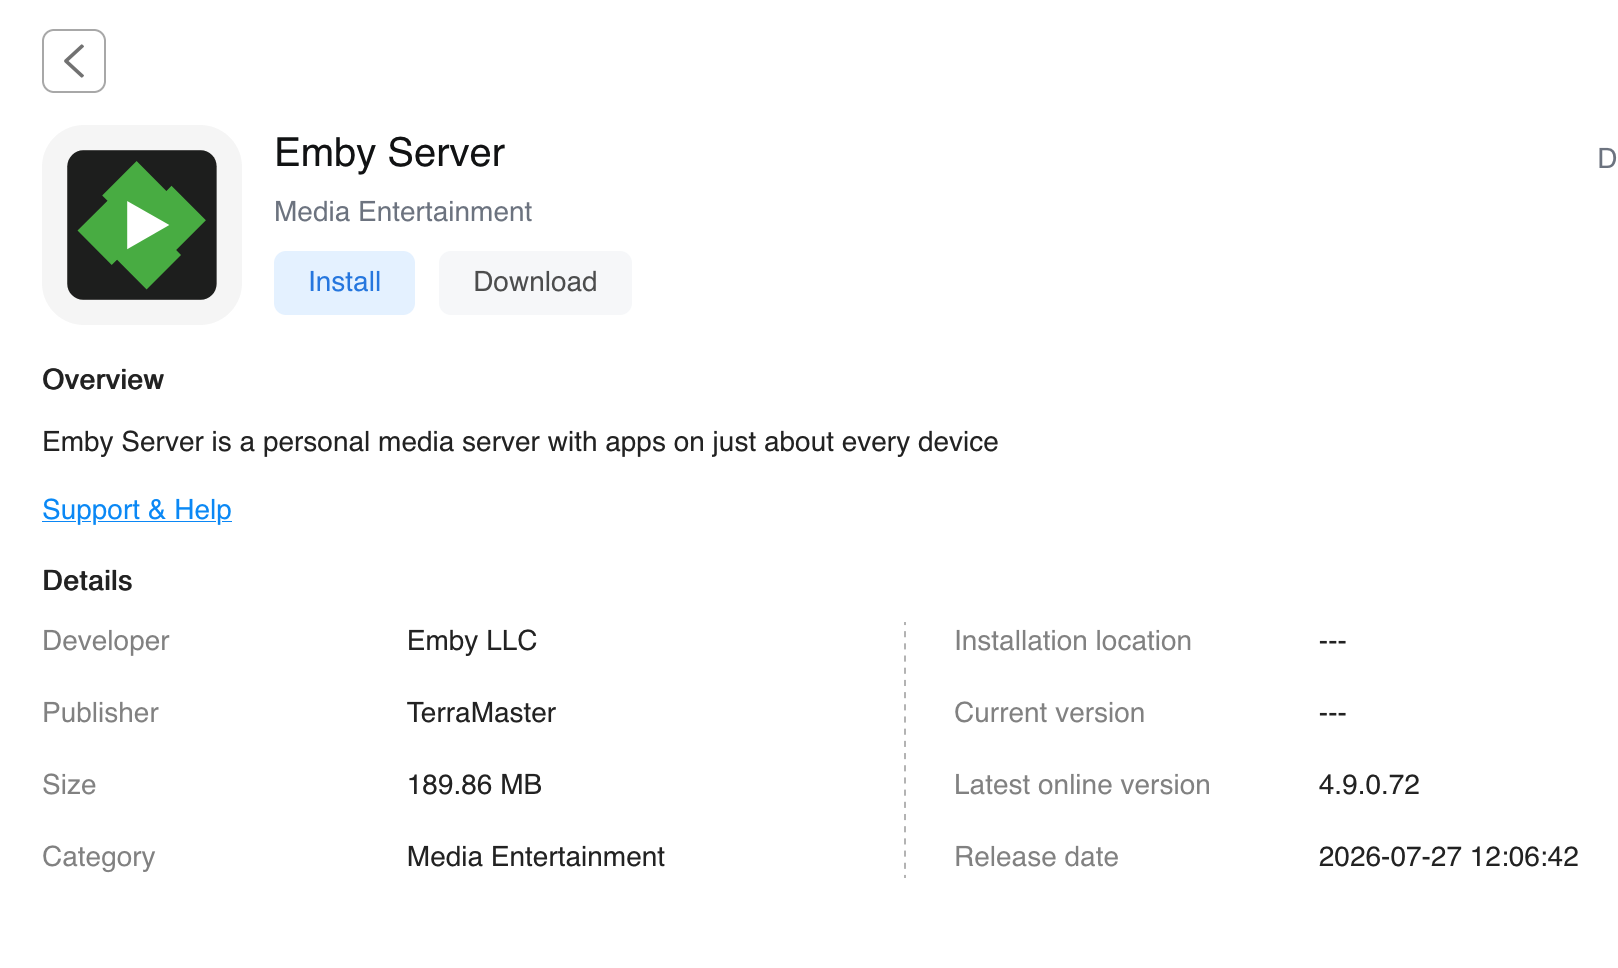This screenshot has width=1618, height=968.
Task: Click the Developer label
Action: [x=106, y=641]
